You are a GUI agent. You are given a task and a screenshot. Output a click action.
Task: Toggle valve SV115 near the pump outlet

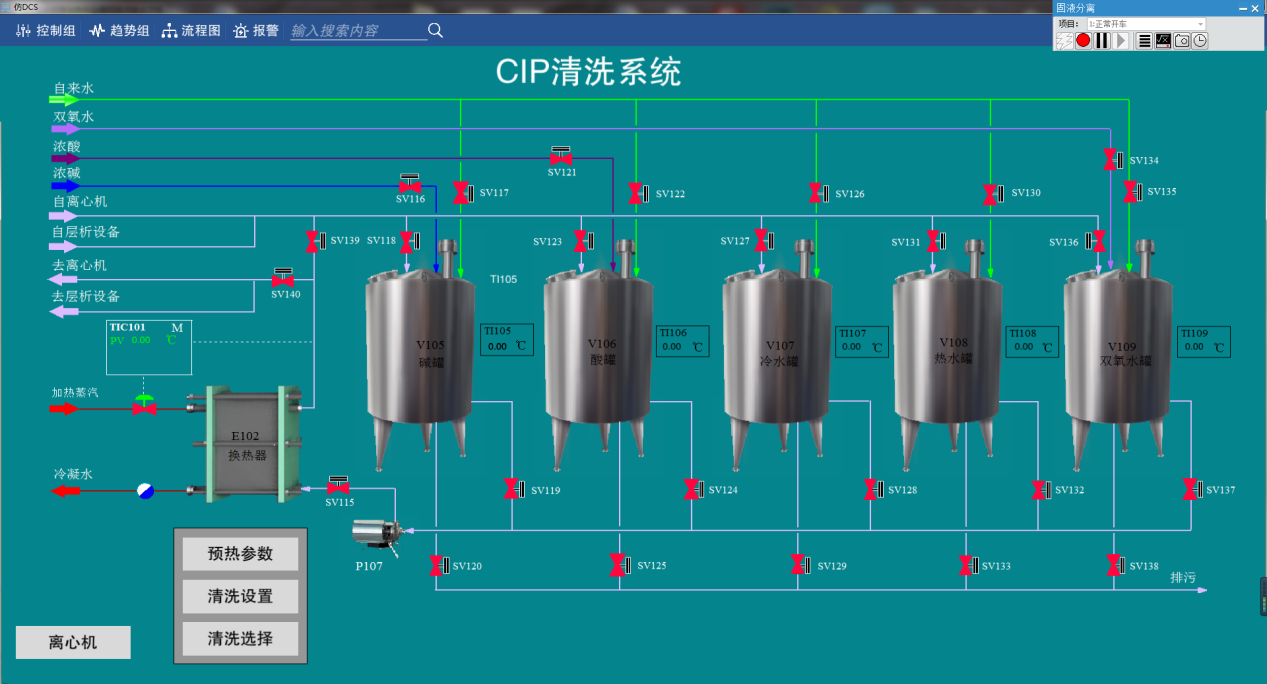click(339, 486)
